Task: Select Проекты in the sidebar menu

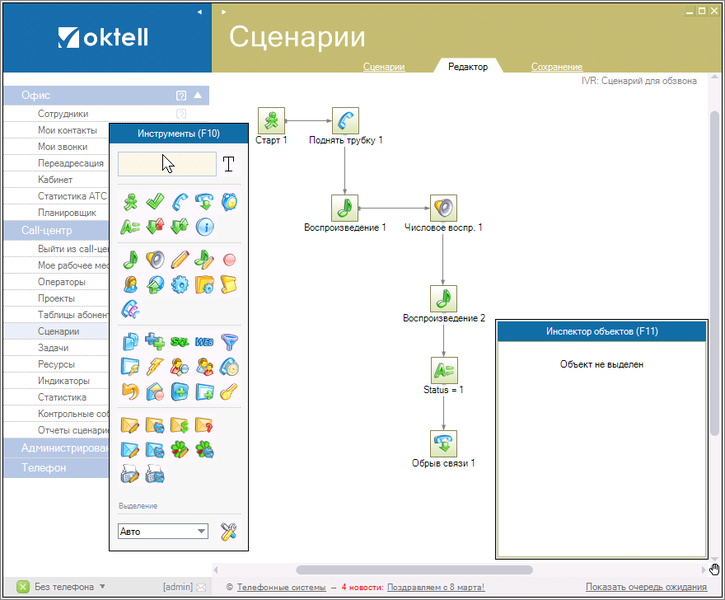Action: [56, 299]
